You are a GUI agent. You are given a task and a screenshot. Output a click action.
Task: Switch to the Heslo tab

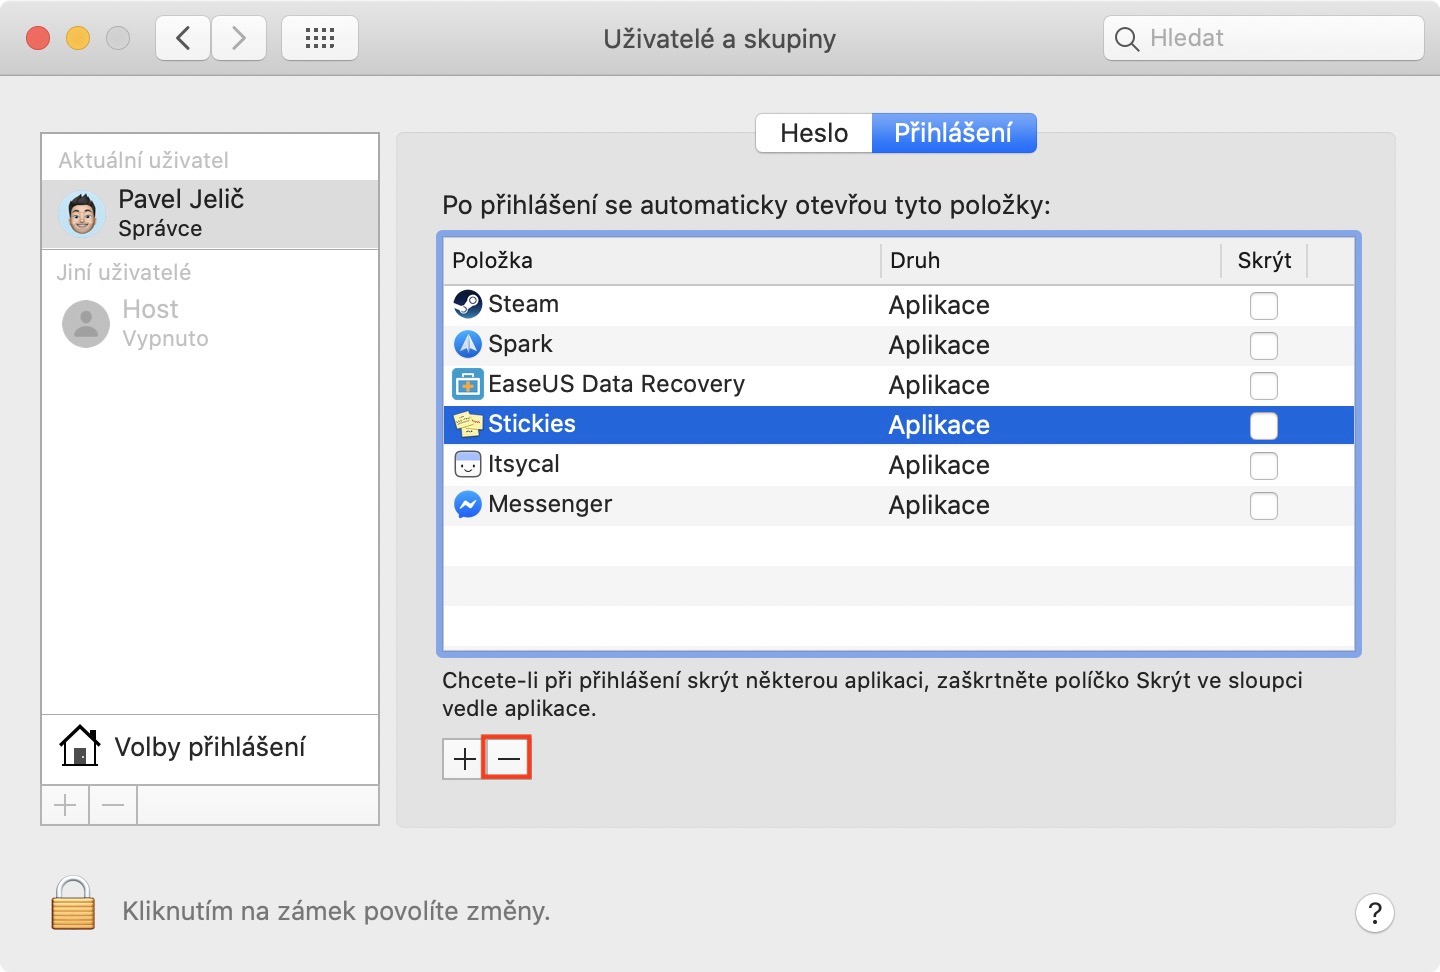click(x=814, y=133)
